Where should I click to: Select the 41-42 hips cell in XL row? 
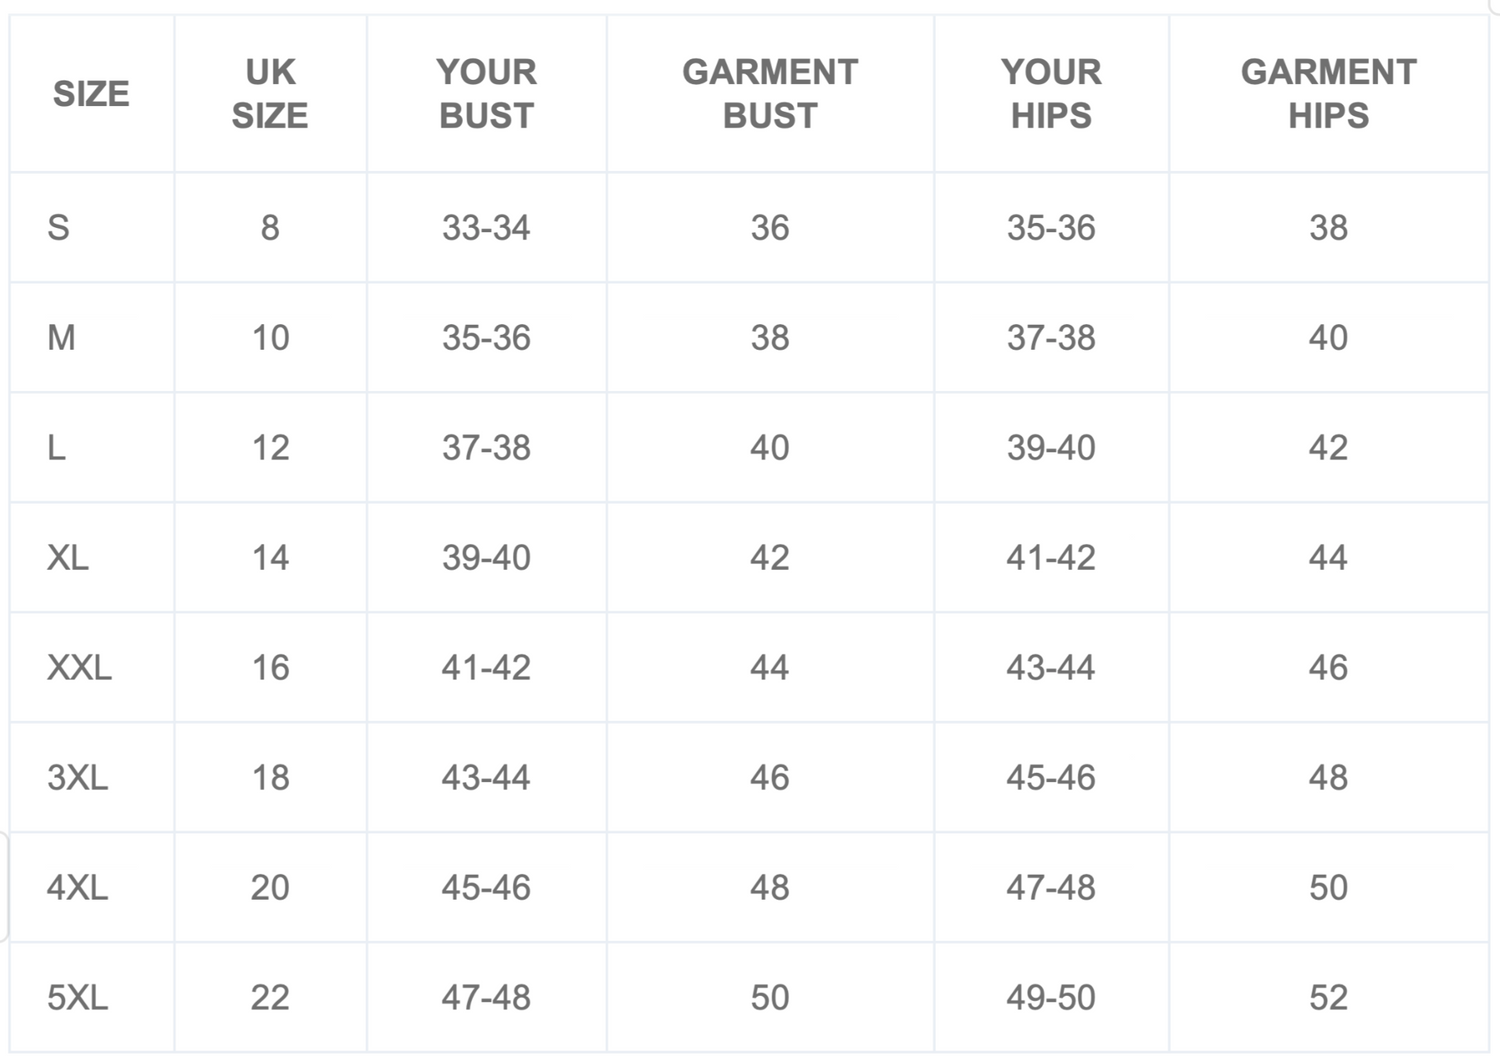point(1051,557)
